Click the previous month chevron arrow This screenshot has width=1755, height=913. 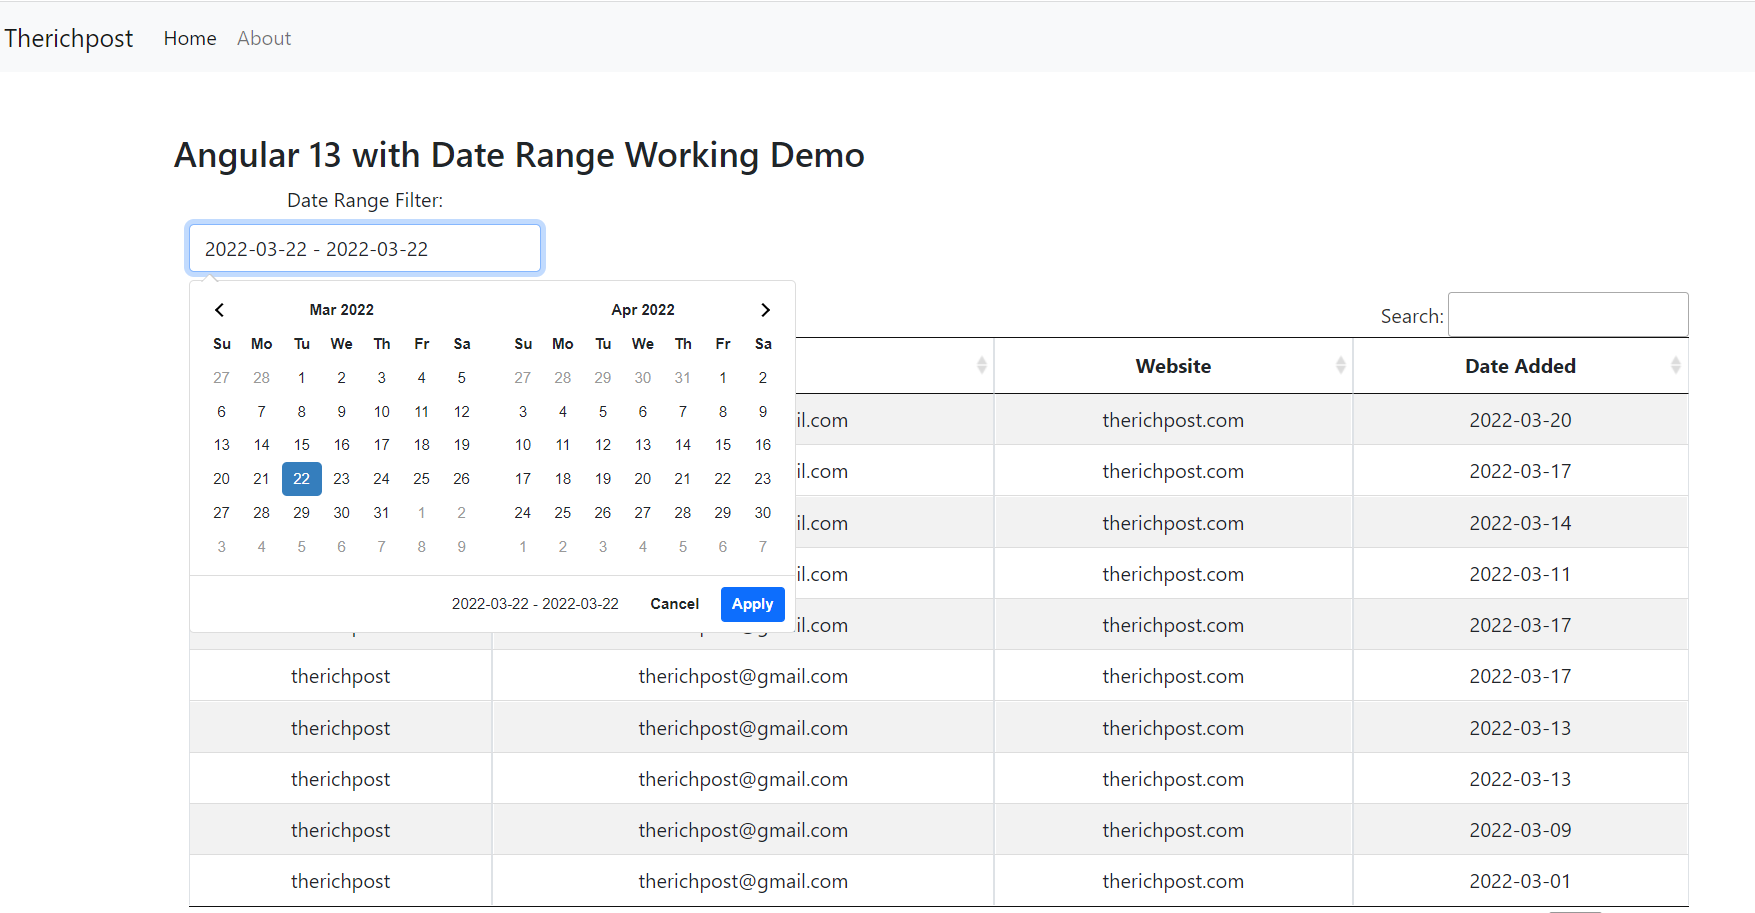click(219, 310)
